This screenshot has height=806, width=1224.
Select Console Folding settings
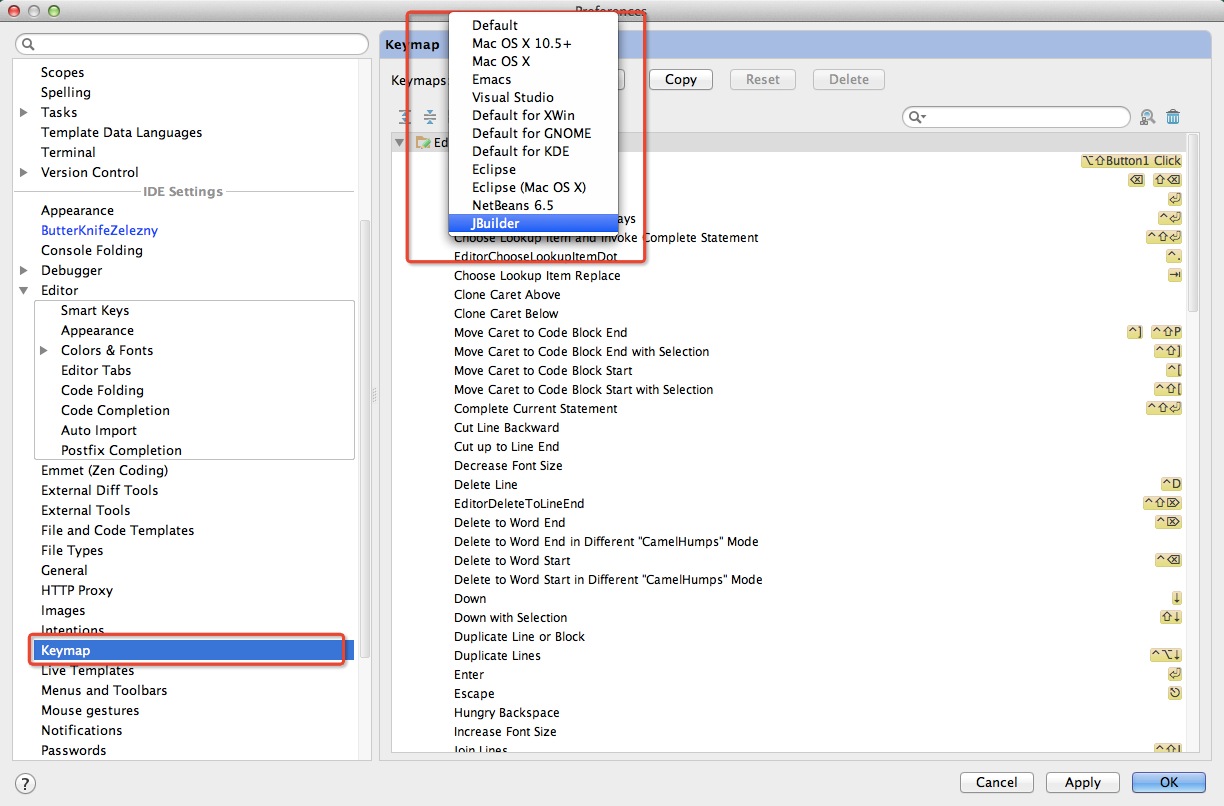[92, 250]
